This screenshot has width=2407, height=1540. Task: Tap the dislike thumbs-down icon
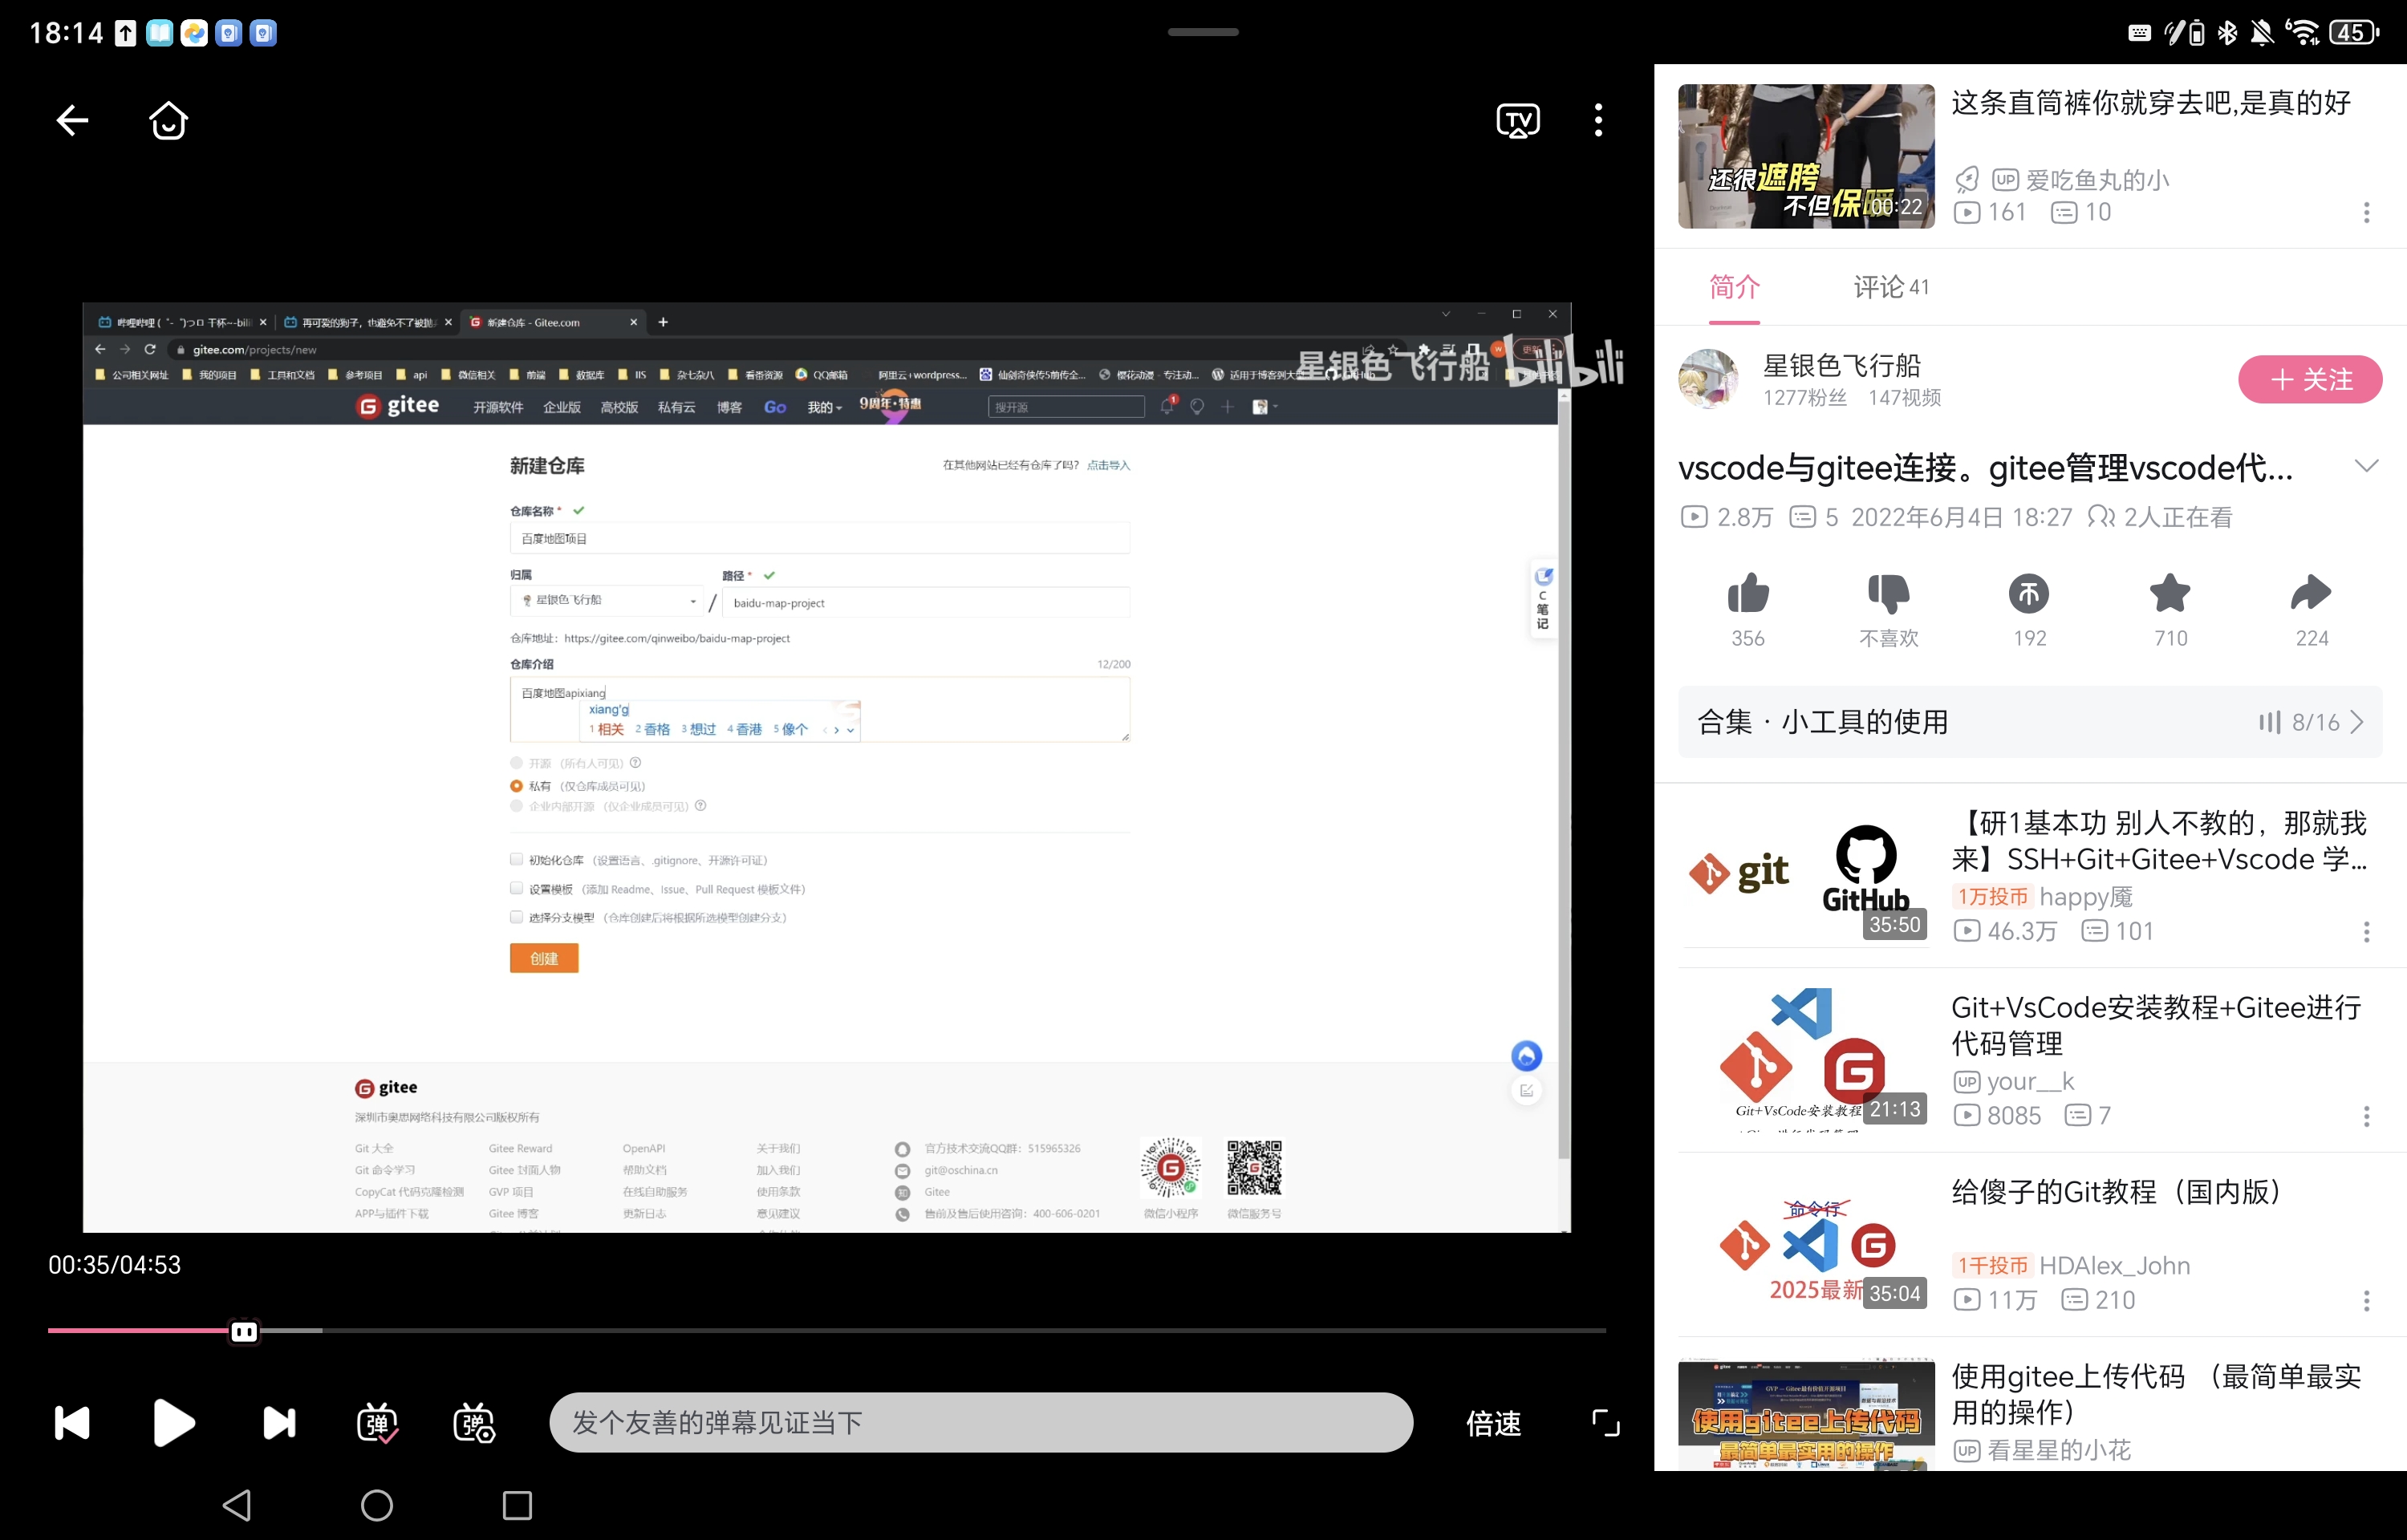coord(1888,594)
